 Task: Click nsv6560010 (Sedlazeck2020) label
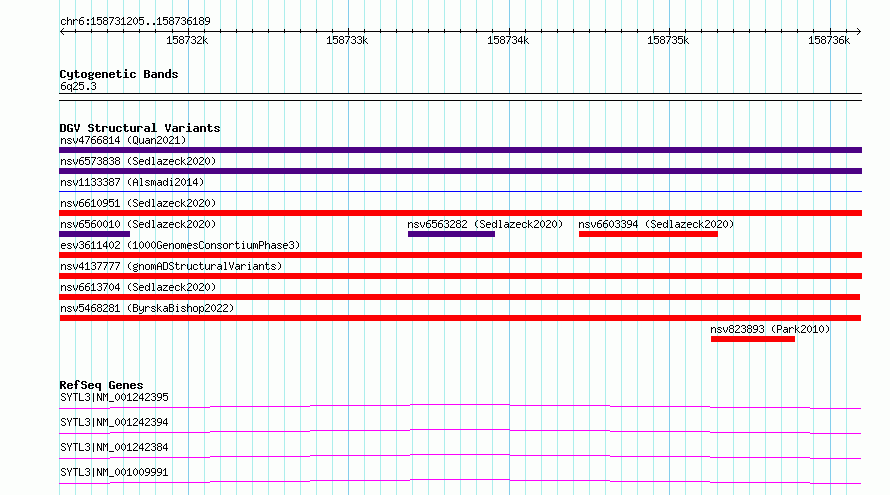pyautogui.click(x=138, y=224)
